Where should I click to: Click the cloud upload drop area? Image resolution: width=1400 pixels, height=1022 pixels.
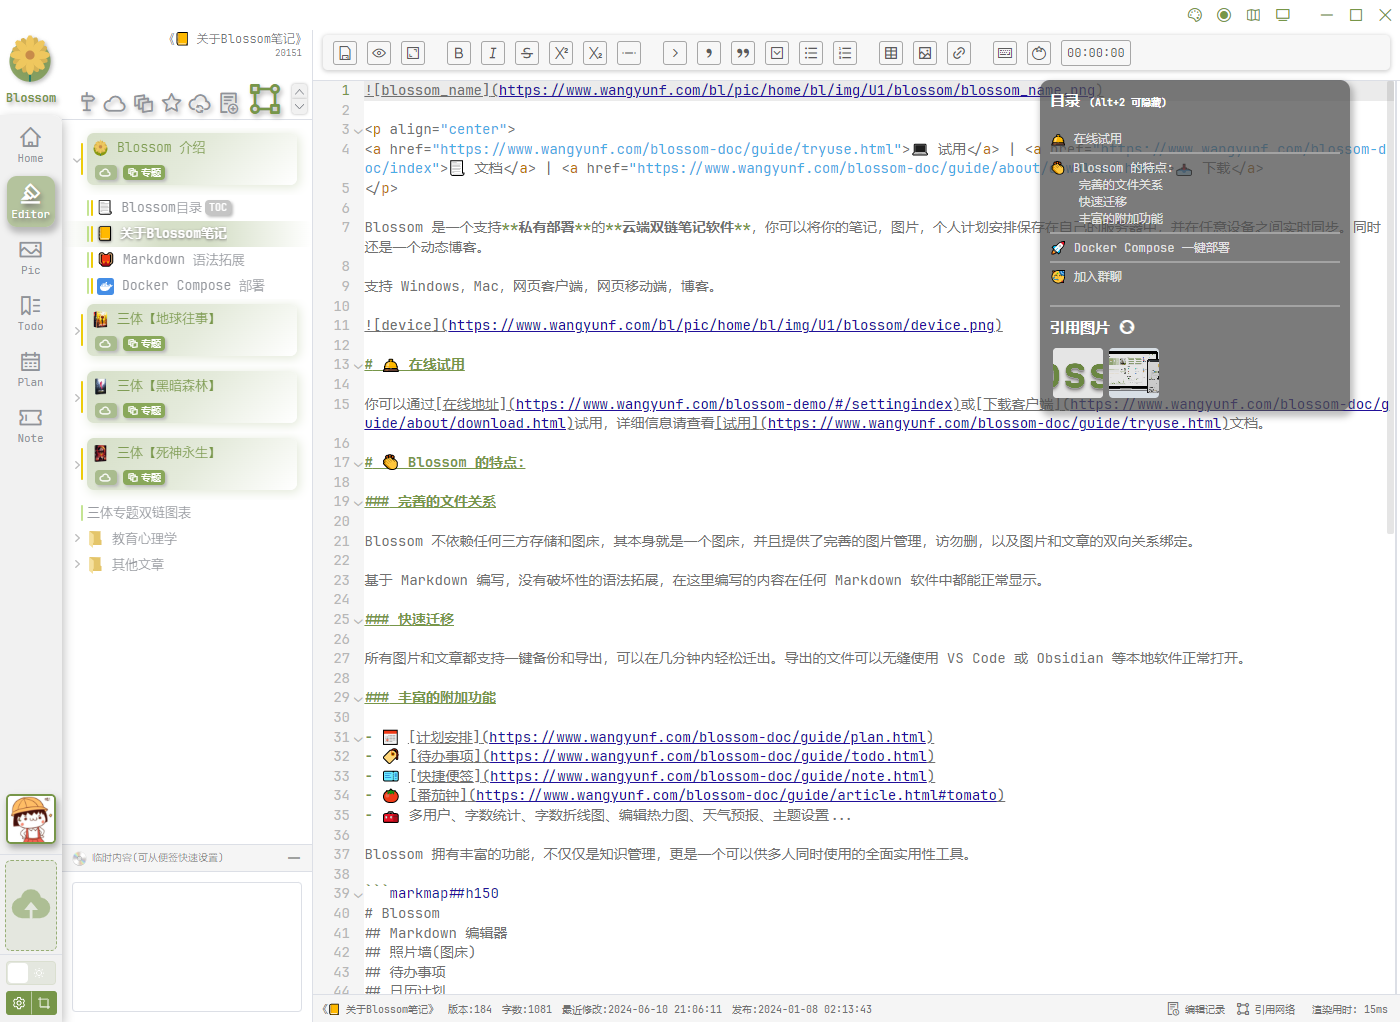click(31, 906)
